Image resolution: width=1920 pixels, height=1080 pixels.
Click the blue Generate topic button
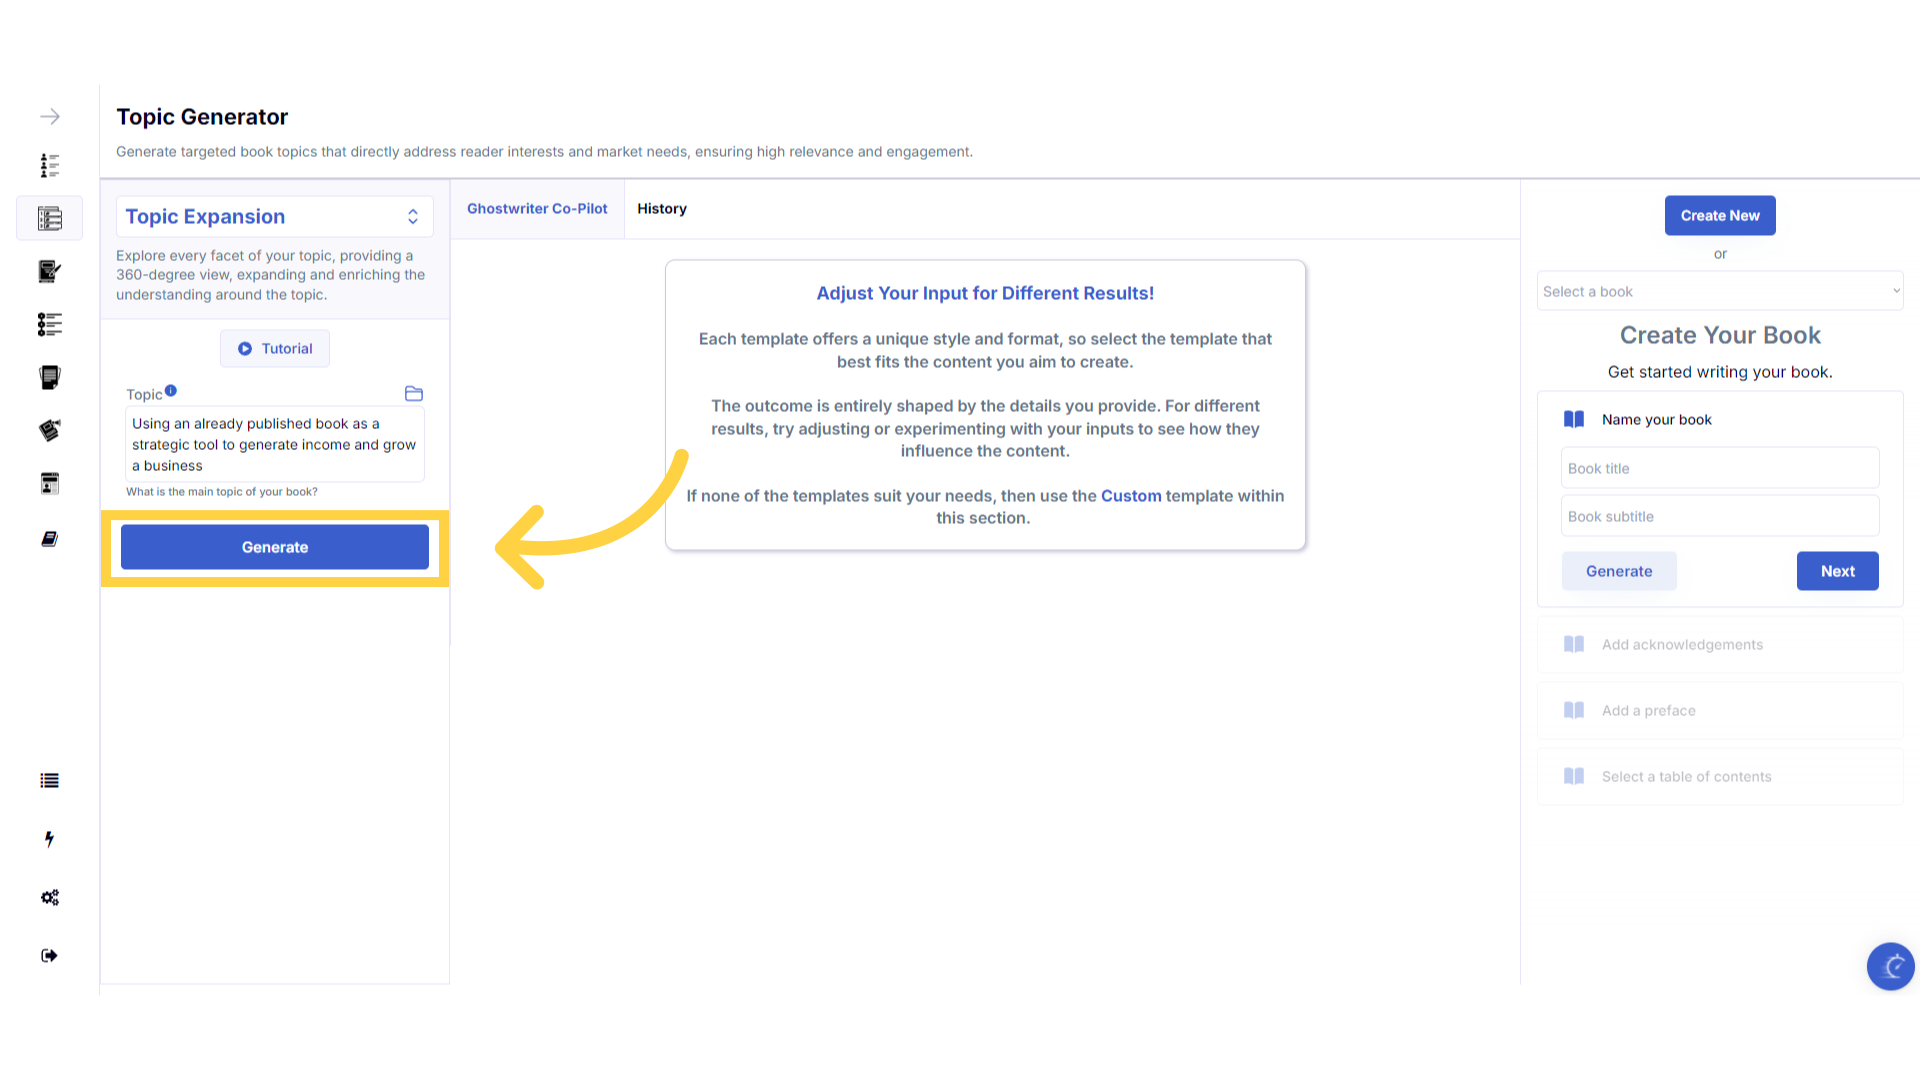(x=274, y=547)
